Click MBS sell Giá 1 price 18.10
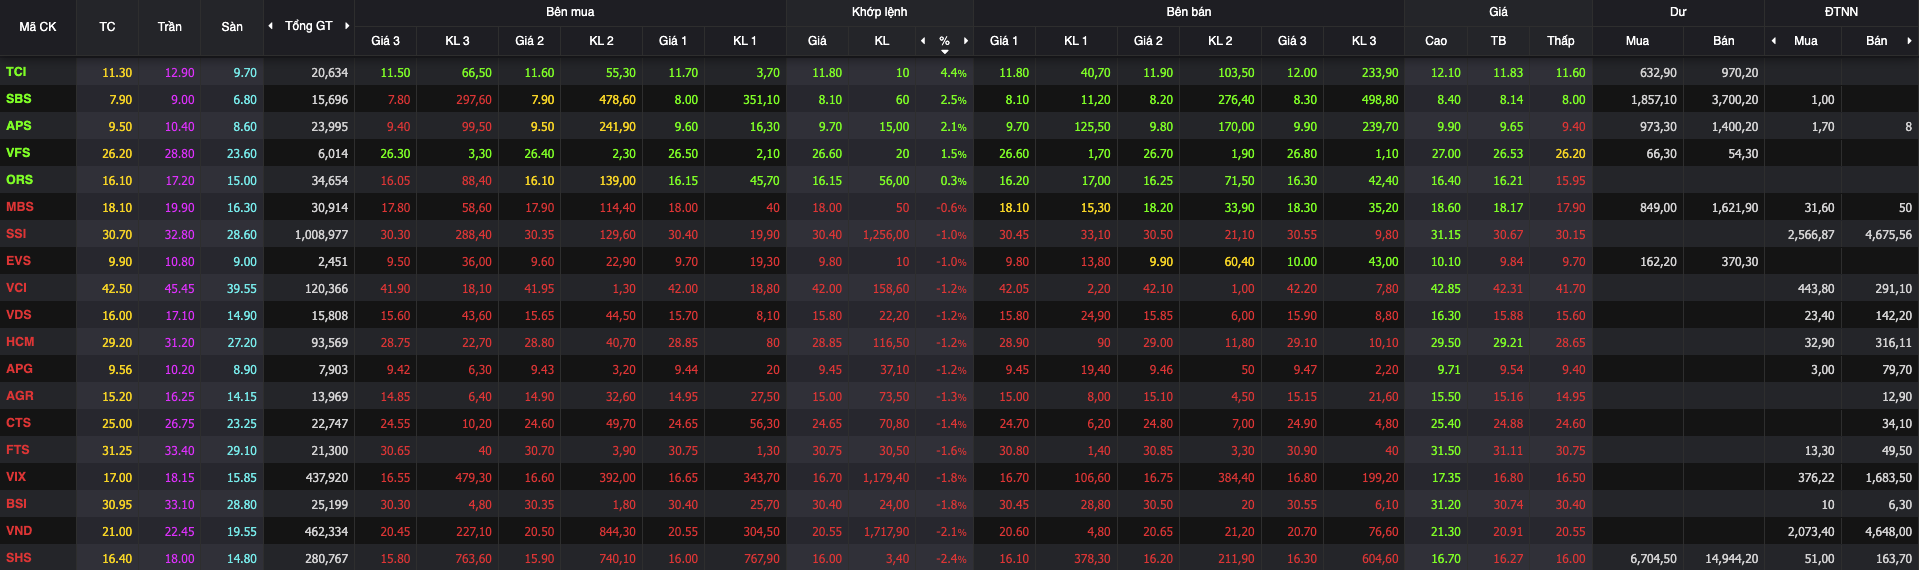Viewport: 1919px width, 570px height. 1014,208
